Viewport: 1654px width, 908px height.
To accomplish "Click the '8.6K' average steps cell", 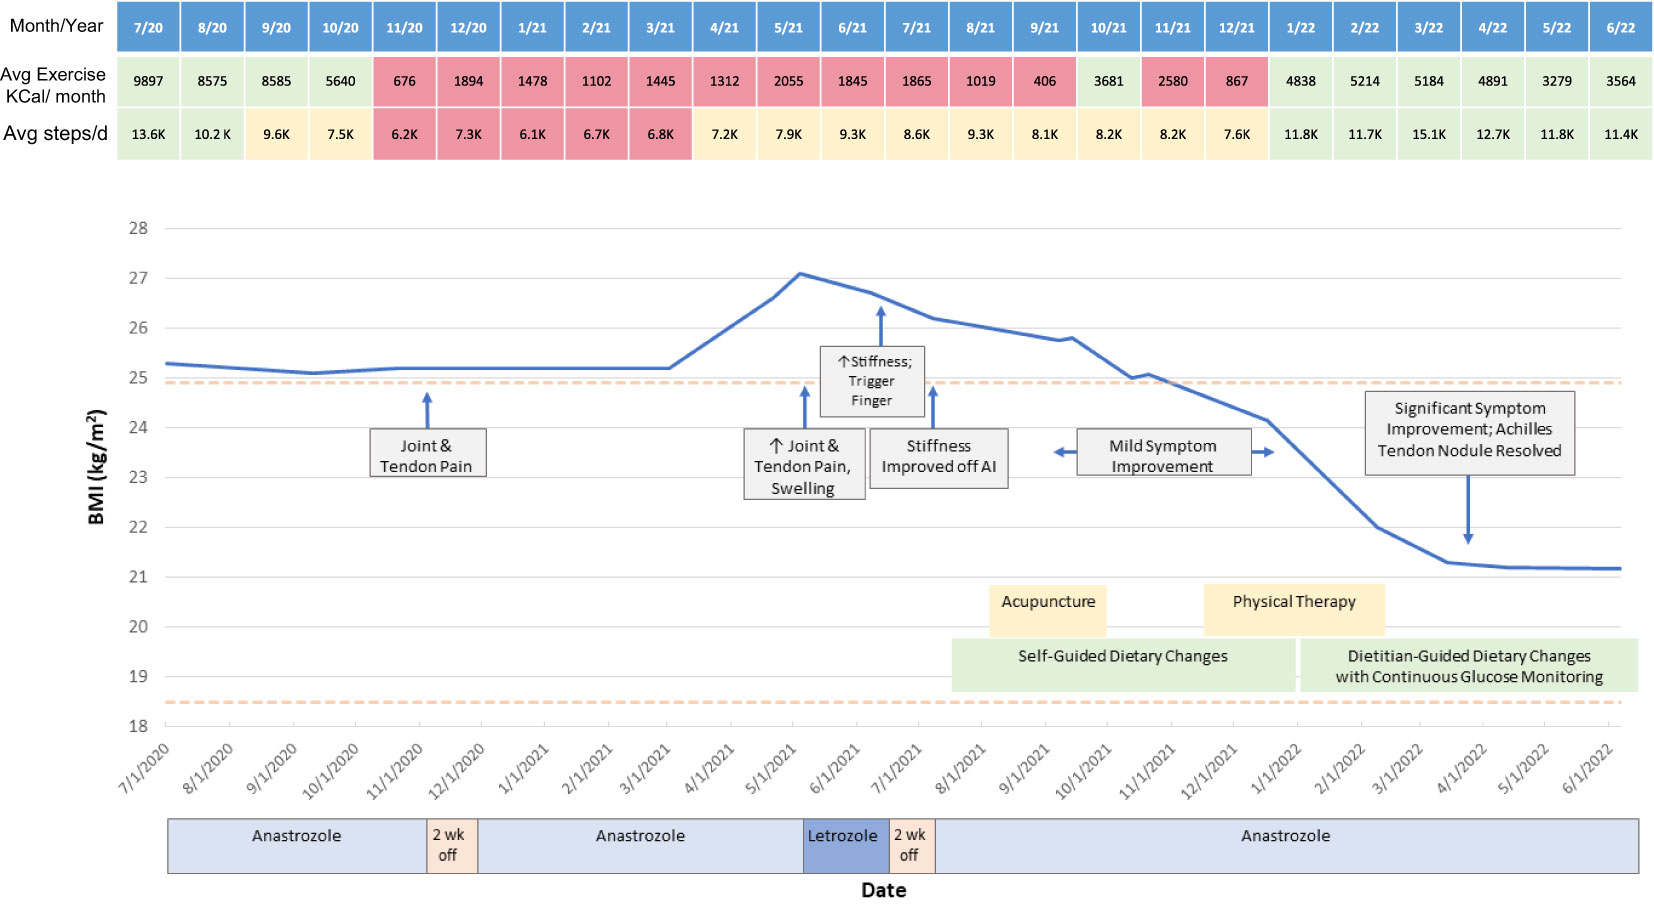I will click(916, 134).
